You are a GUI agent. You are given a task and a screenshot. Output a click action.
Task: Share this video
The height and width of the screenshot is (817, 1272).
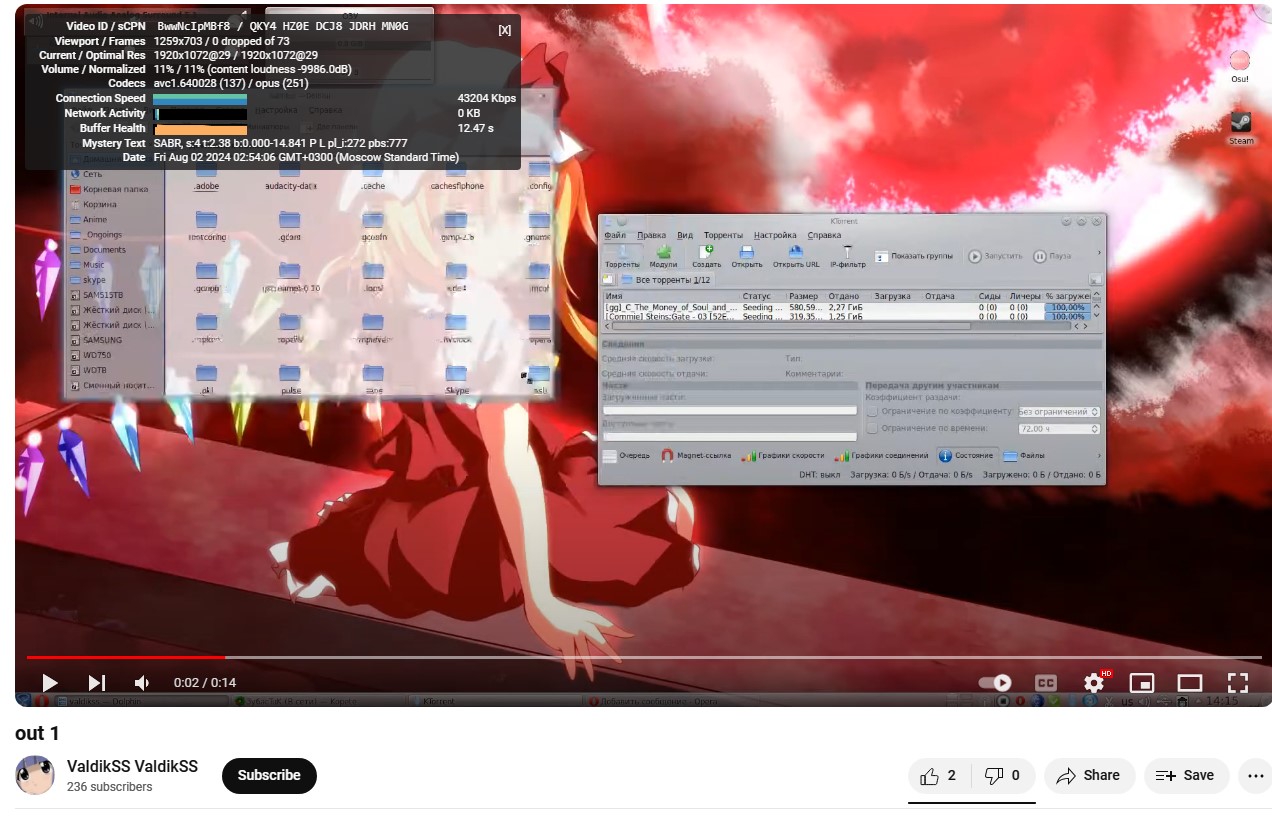click(1089, 776)
